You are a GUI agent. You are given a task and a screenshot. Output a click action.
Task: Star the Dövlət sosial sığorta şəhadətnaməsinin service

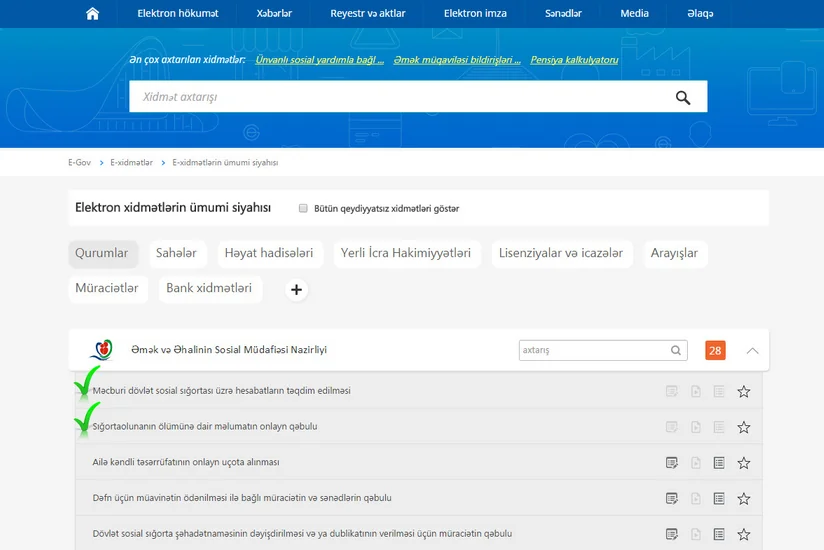[744, 534]
